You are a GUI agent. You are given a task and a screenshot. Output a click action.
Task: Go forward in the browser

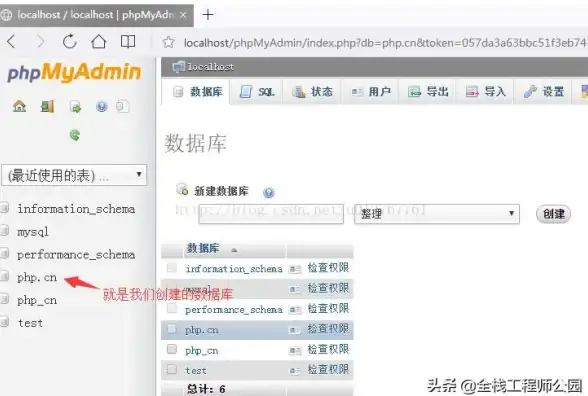click(x=40, y=42)
